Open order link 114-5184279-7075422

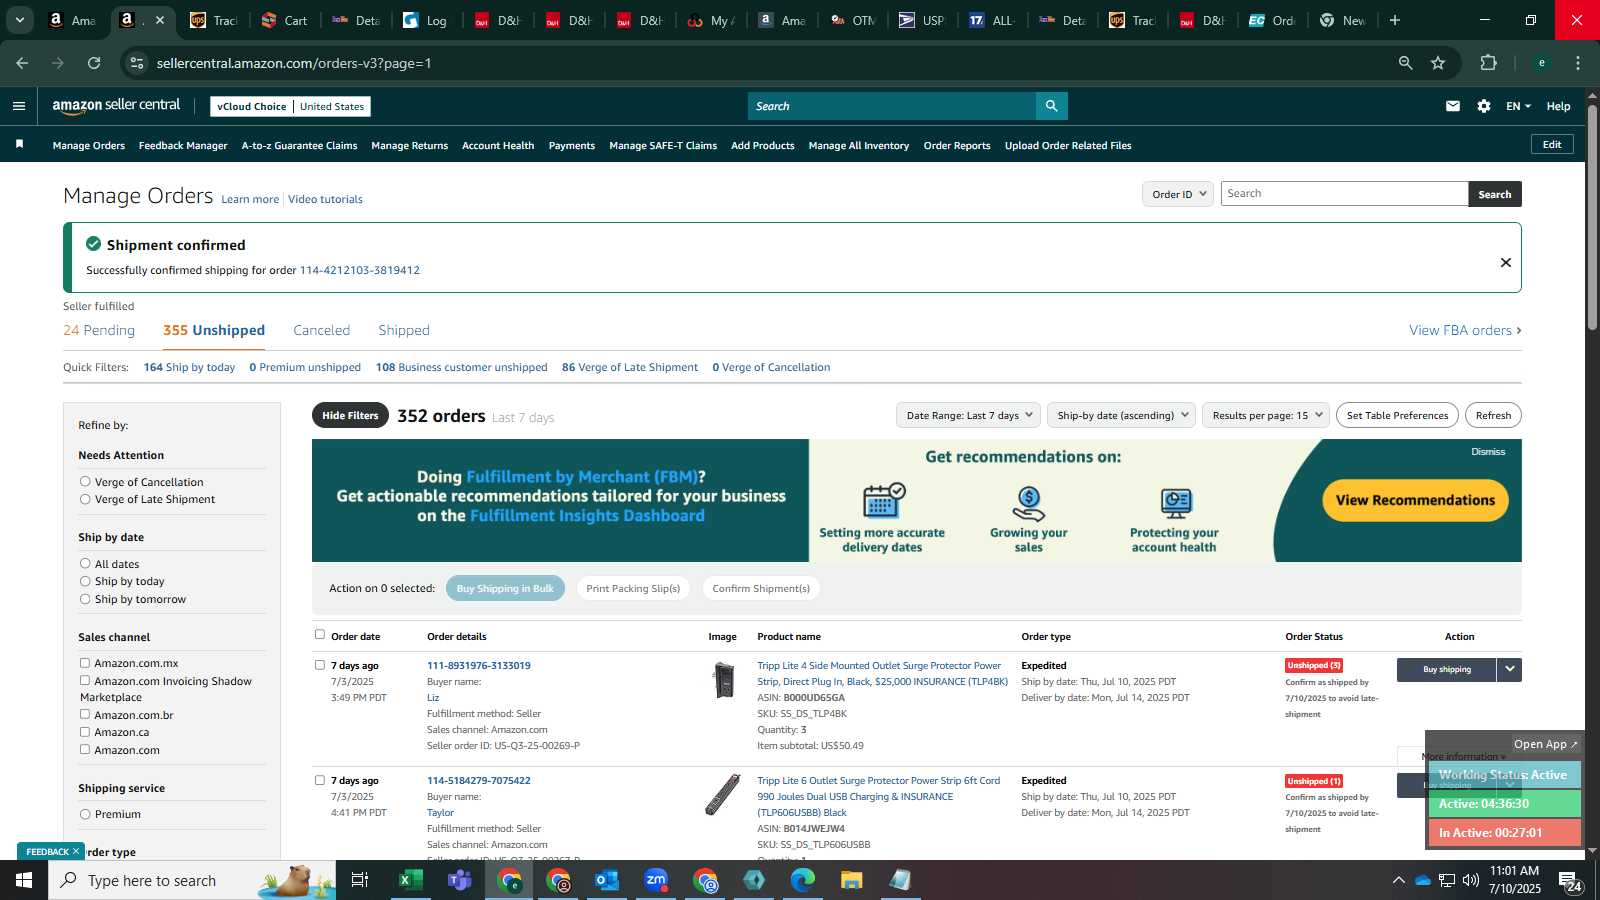click(479, 780)
